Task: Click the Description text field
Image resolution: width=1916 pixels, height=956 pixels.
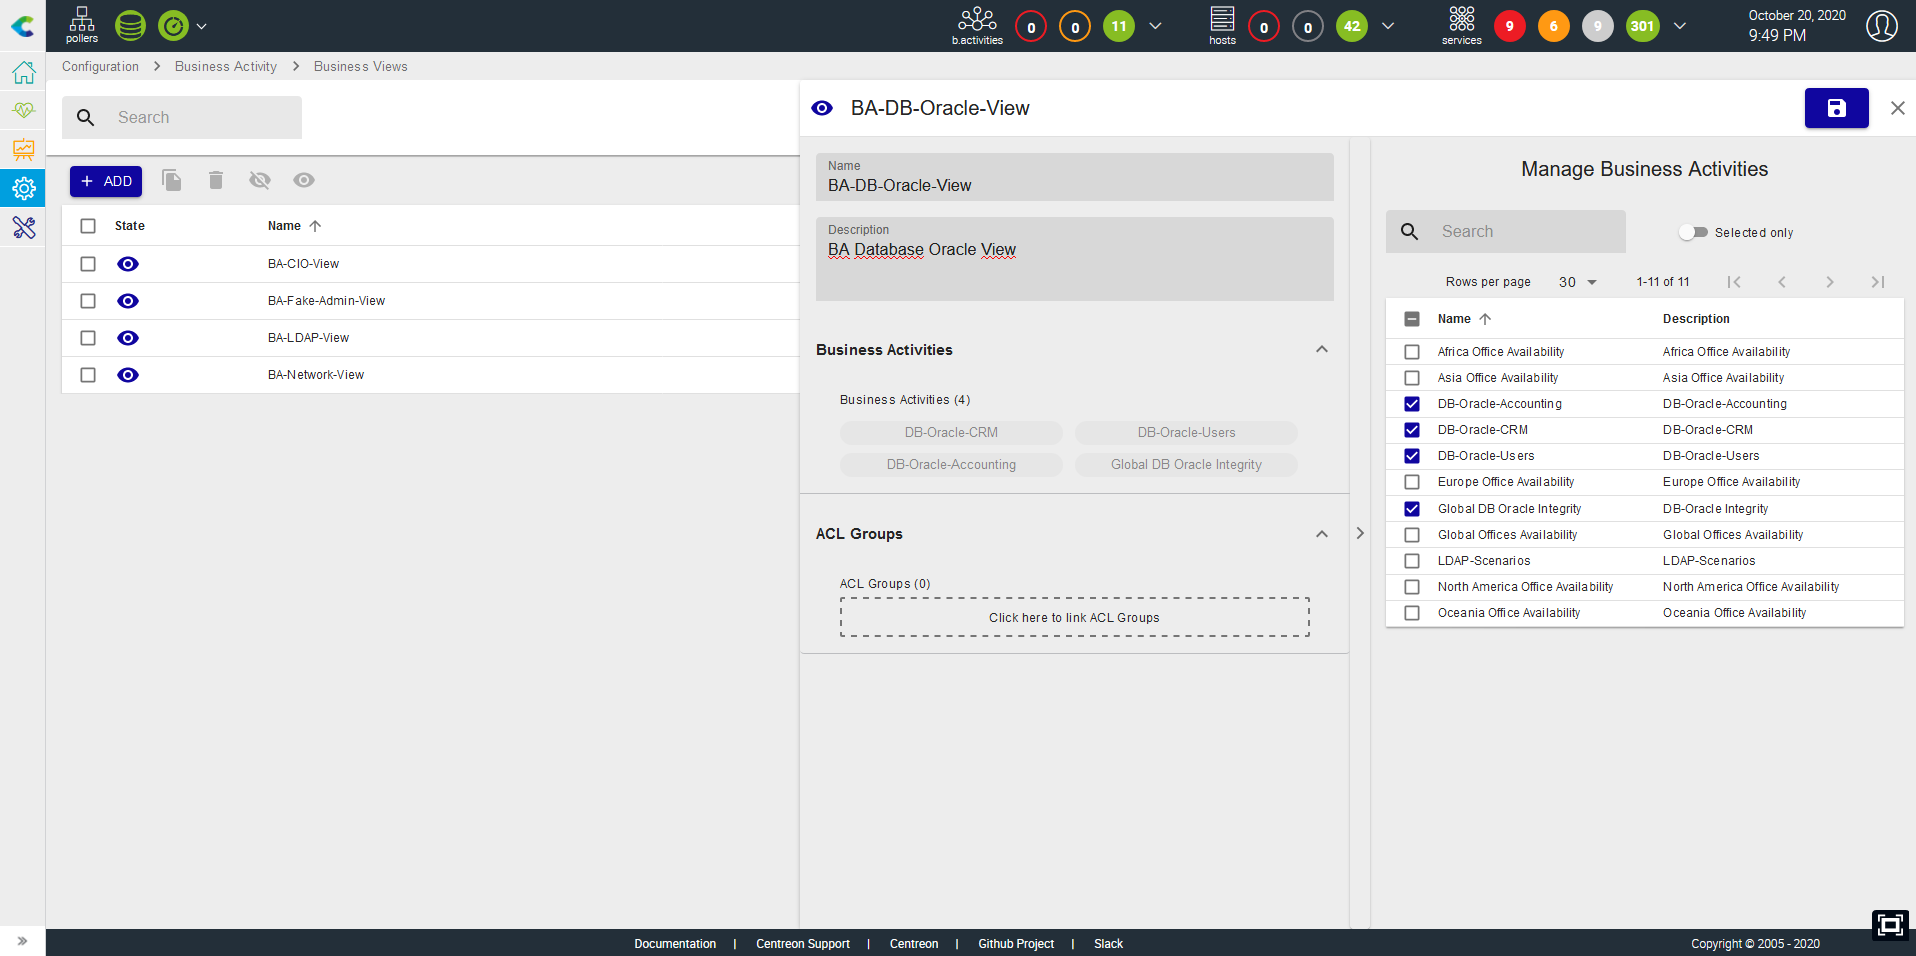Action: tap(1074, 260)
